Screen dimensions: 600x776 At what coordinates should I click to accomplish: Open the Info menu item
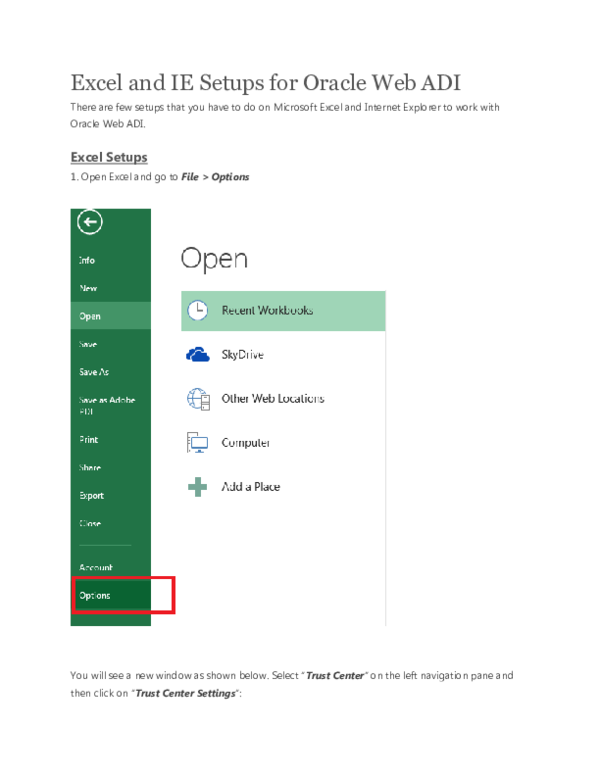(88, 260)
